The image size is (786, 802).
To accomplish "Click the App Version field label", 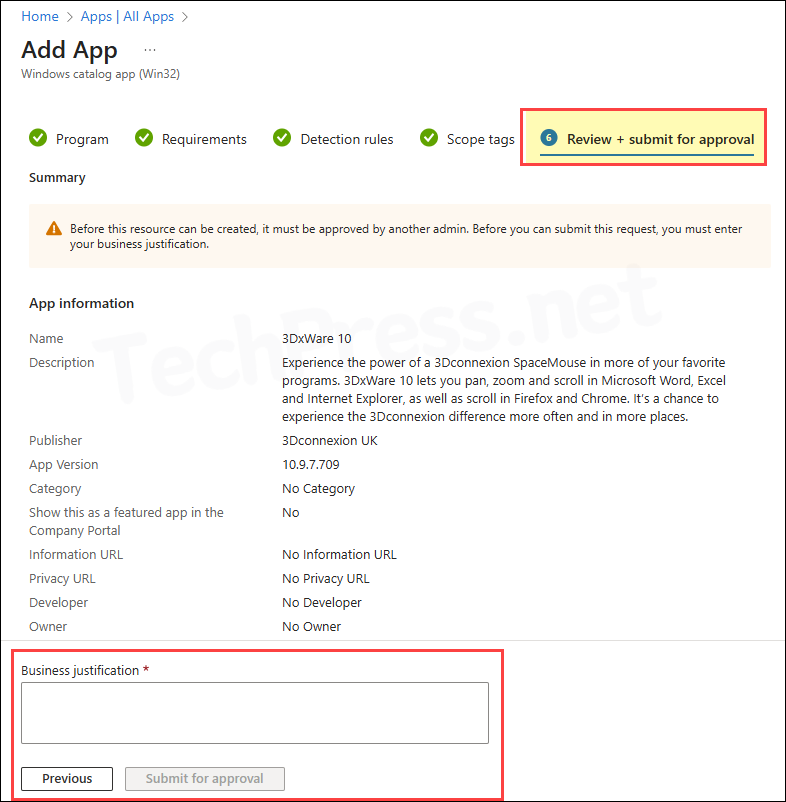I will tap(63, 464).
